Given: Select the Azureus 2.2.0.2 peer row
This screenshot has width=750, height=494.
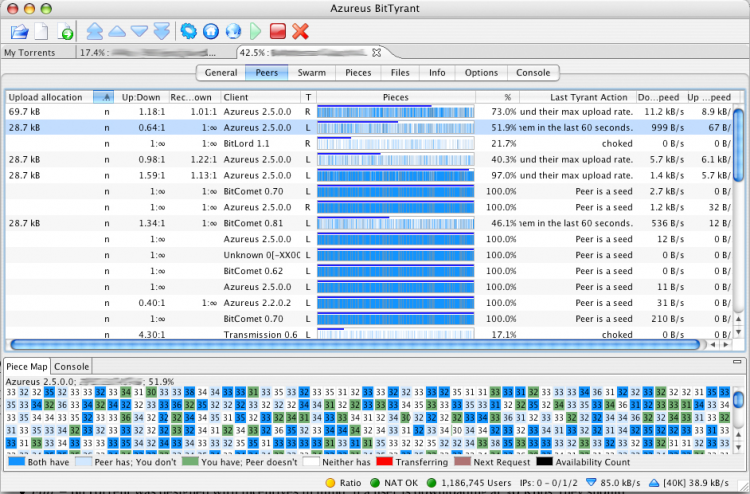Looking at the screenshot, I should coord(368,303).
